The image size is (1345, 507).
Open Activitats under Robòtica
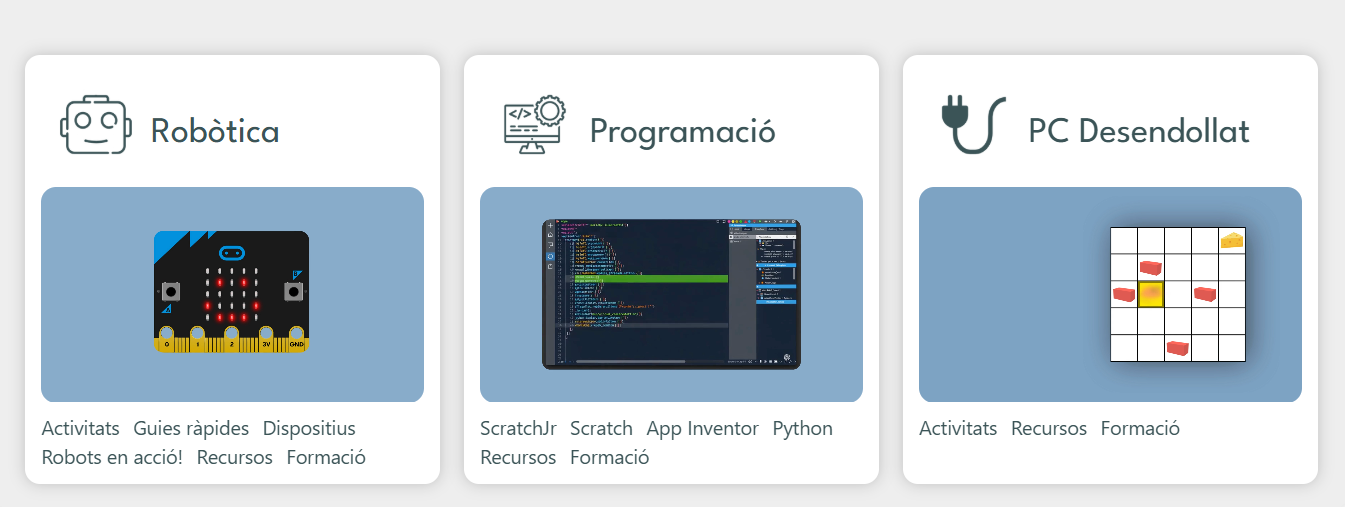pos(80,428)
